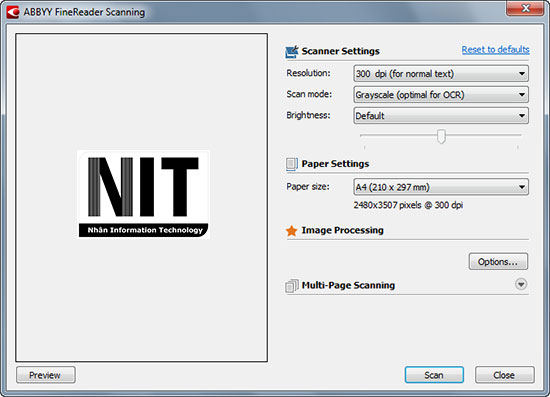Click the Multi-Page Scanning heading
This screenshot has height=397, width=550.
(x=348, y=285)
